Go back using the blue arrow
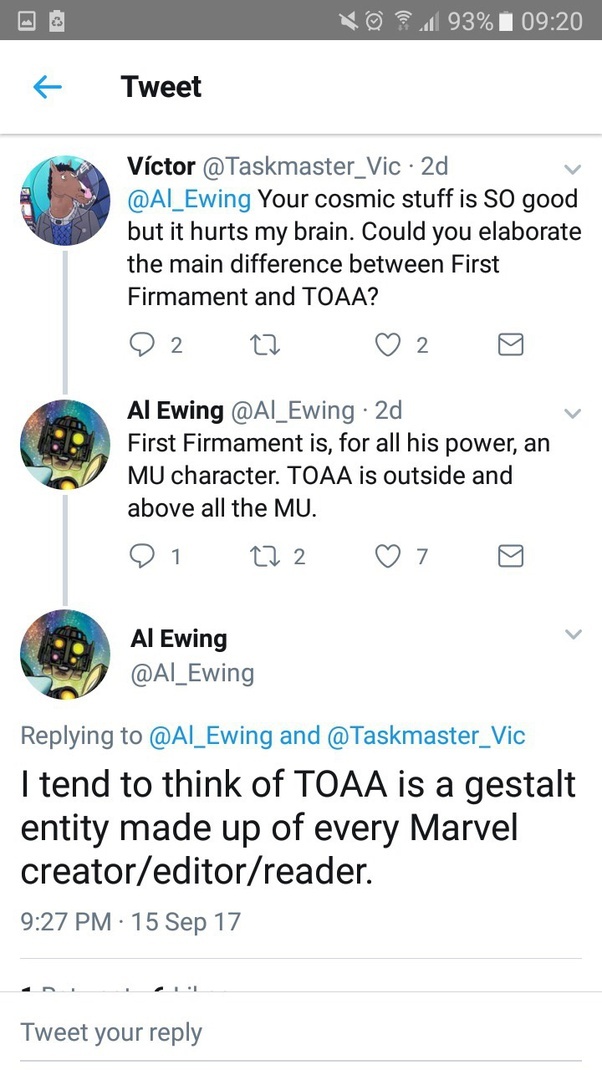602x1070 pixels. [x=47, y=88]
